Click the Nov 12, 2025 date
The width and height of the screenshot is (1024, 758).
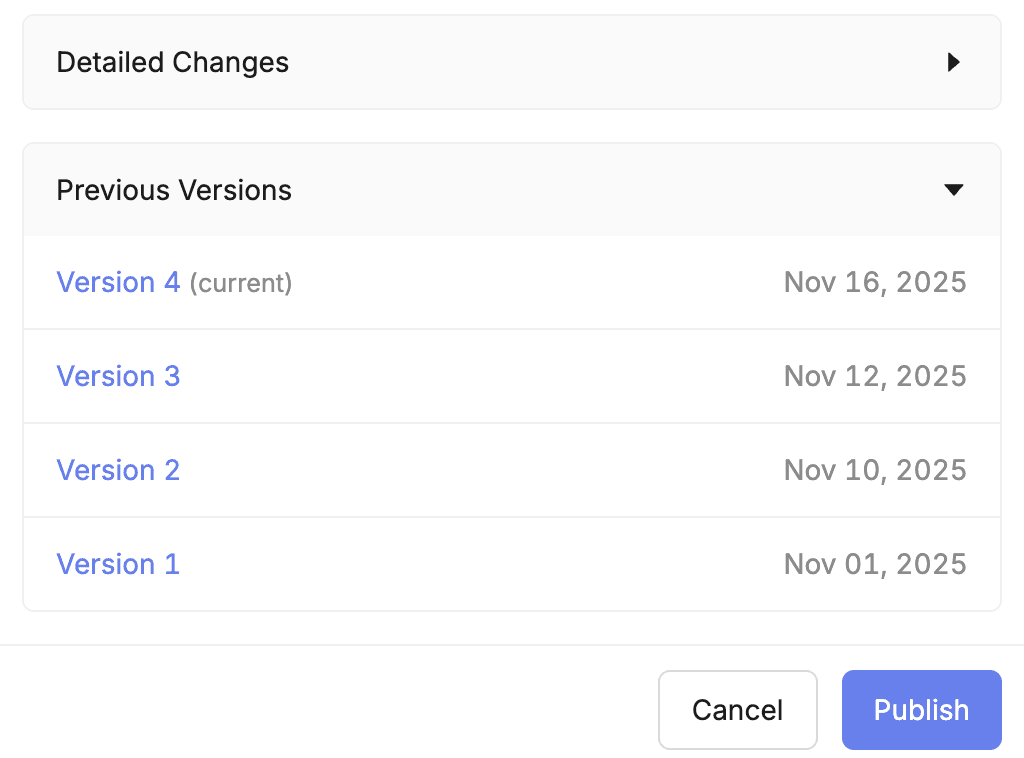point(875,376)
